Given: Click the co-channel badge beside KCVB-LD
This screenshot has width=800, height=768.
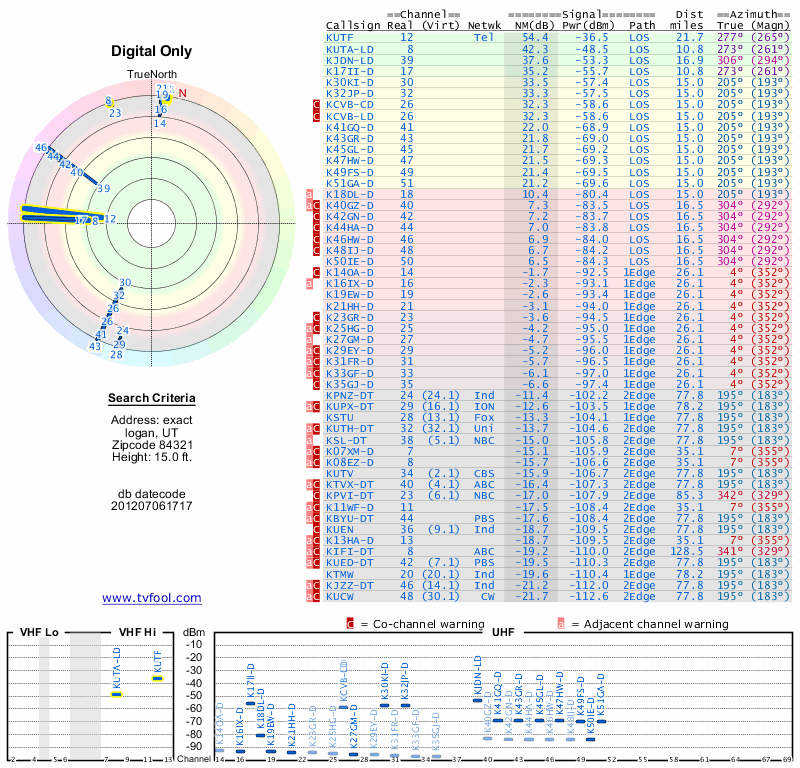Looking at the screenshot, I should pyautogui.click(x=316, y=116).
